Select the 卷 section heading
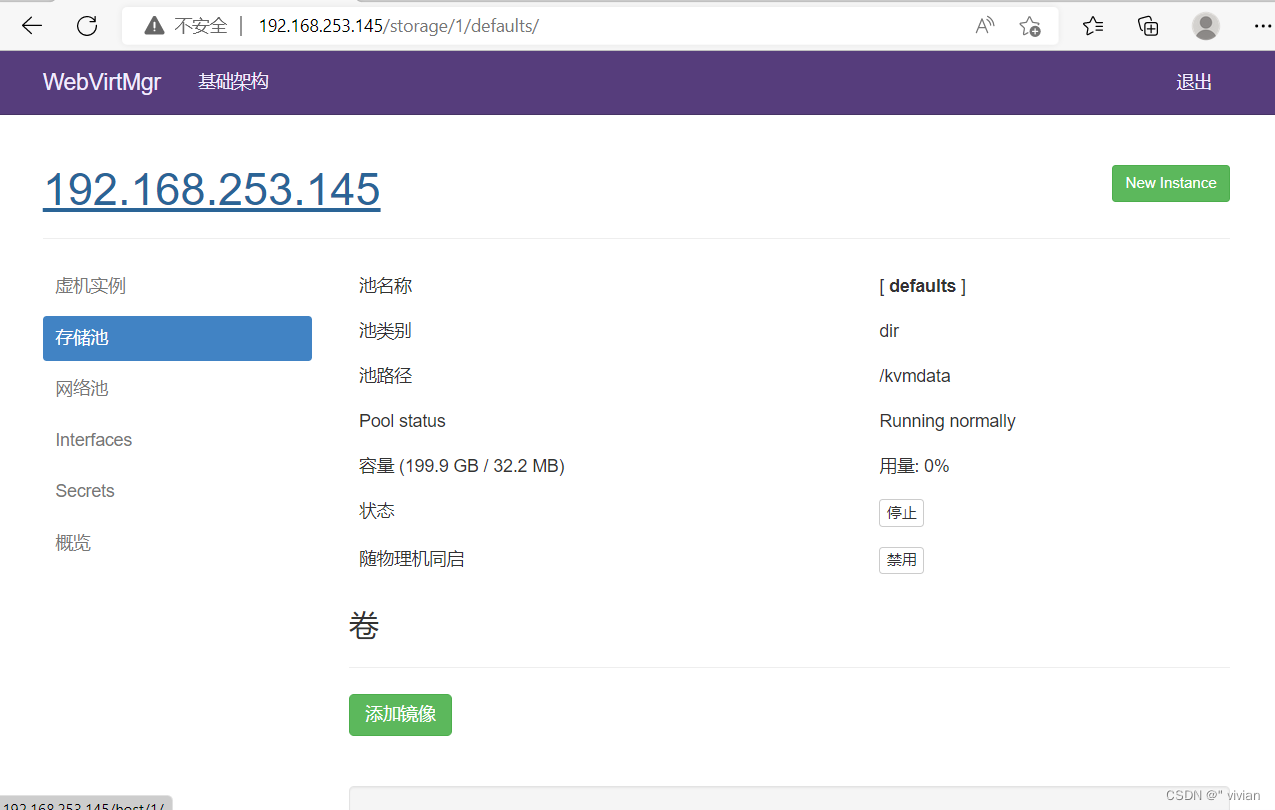 (x=364, y=626)
